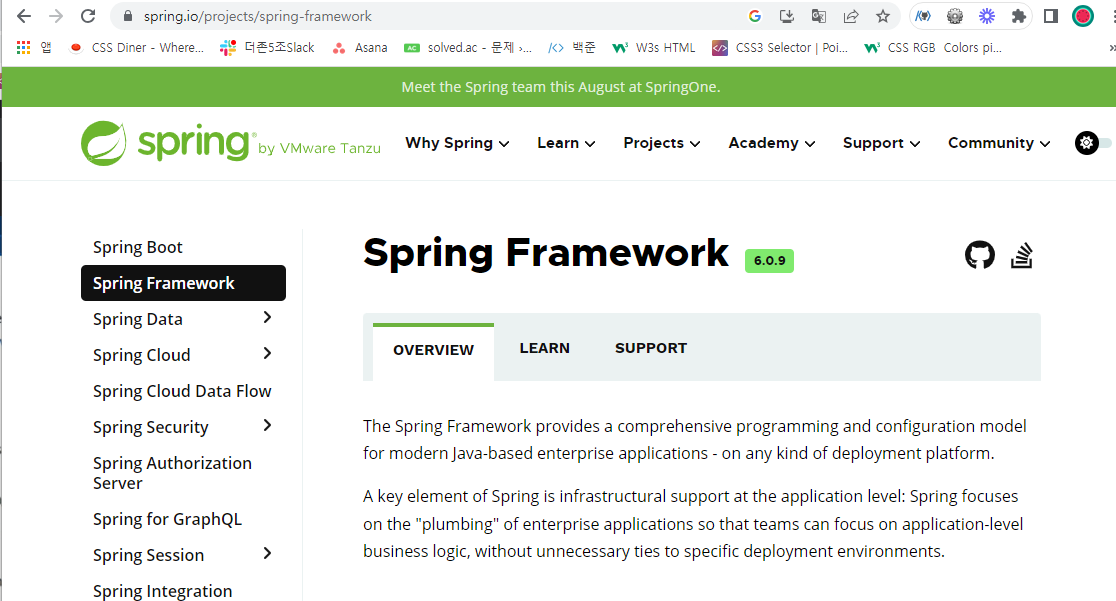Open the Slack bookmark

click(267, 48)
